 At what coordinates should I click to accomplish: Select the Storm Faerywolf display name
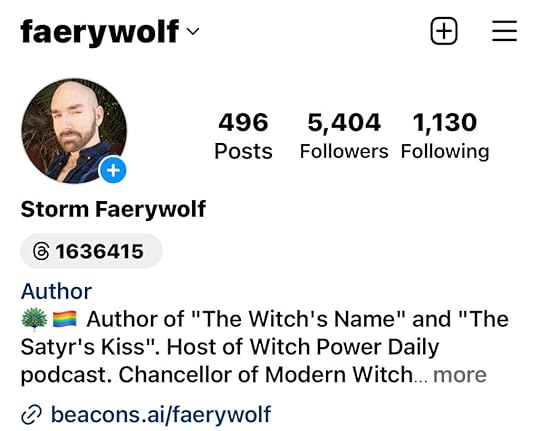[113, 209]
